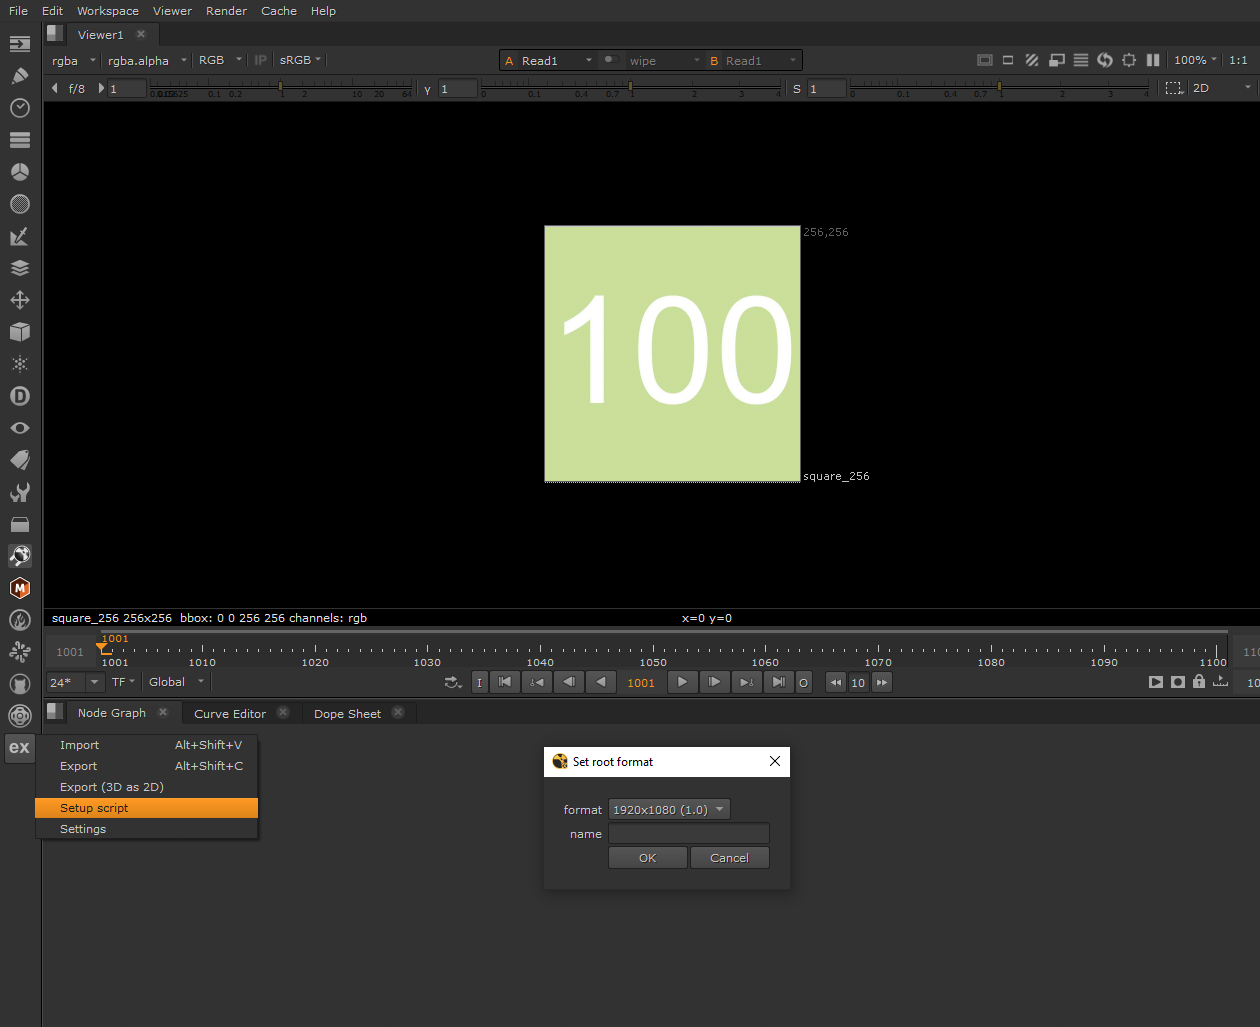Click the proxy mode overlapping squares icon
The height and width of the screenshot is (1027, 1260).
[1057, 60]
